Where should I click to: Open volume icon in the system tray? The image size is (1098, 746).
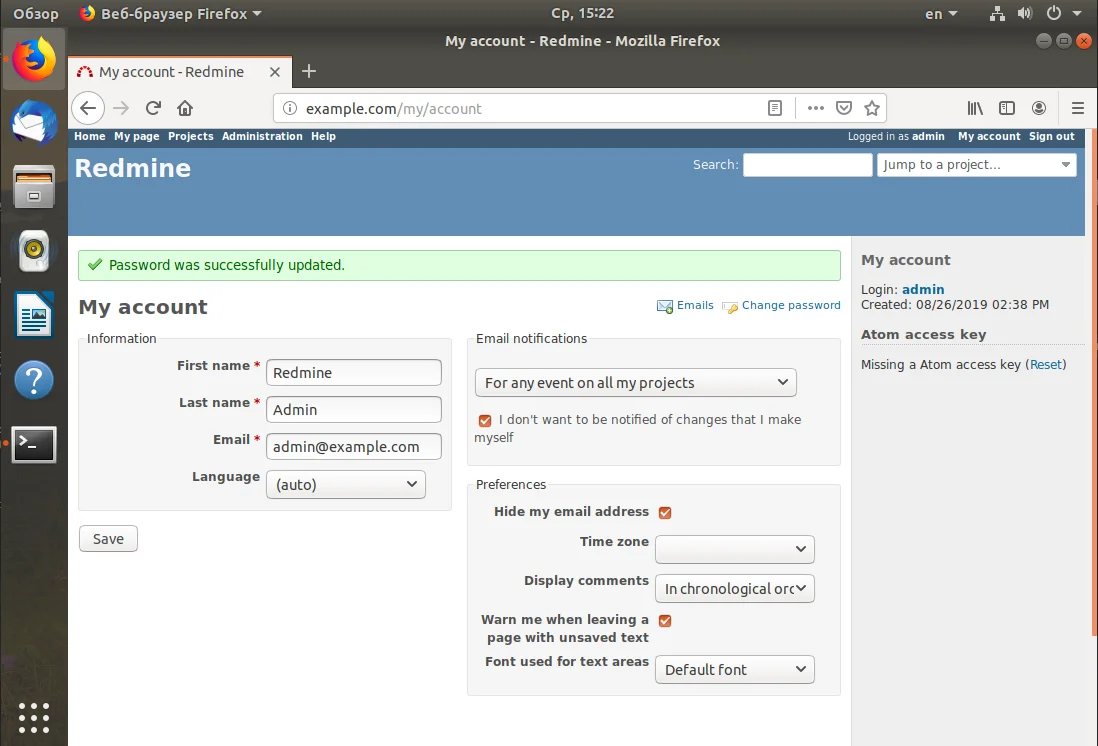(x=1025, y=13)
